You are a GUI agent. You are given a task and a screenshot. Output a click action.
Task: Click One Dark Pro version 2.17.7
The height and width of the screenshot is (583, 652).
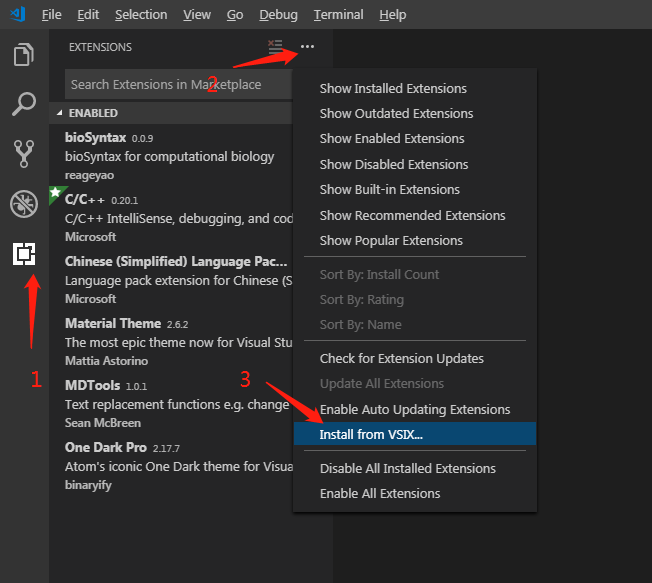pyautogui.click(x=166, y=449)
